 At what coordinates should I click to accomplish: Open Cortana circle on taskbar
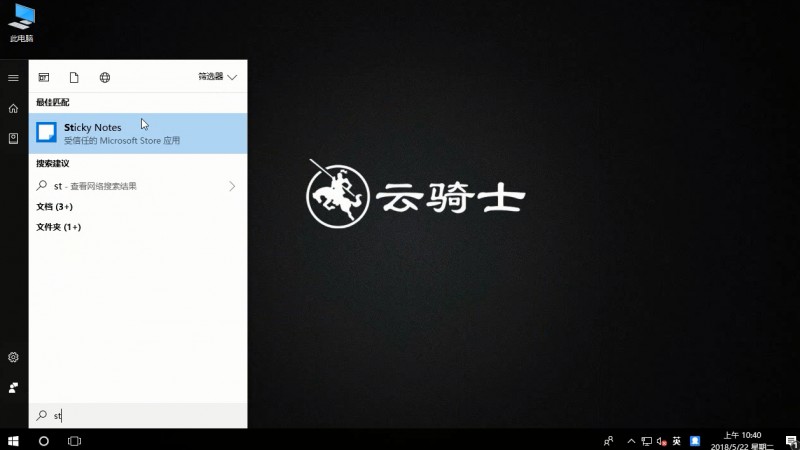pos(44,441)
